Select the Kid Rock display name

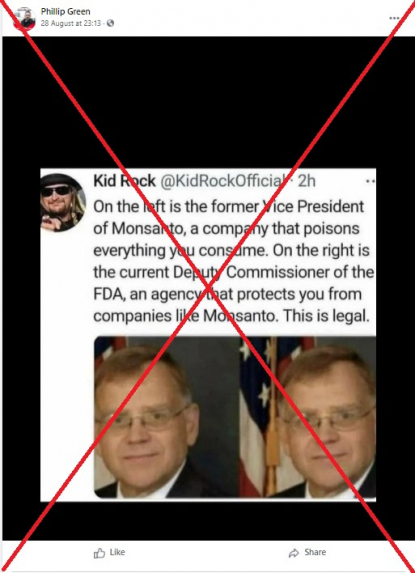pos(124,181)
